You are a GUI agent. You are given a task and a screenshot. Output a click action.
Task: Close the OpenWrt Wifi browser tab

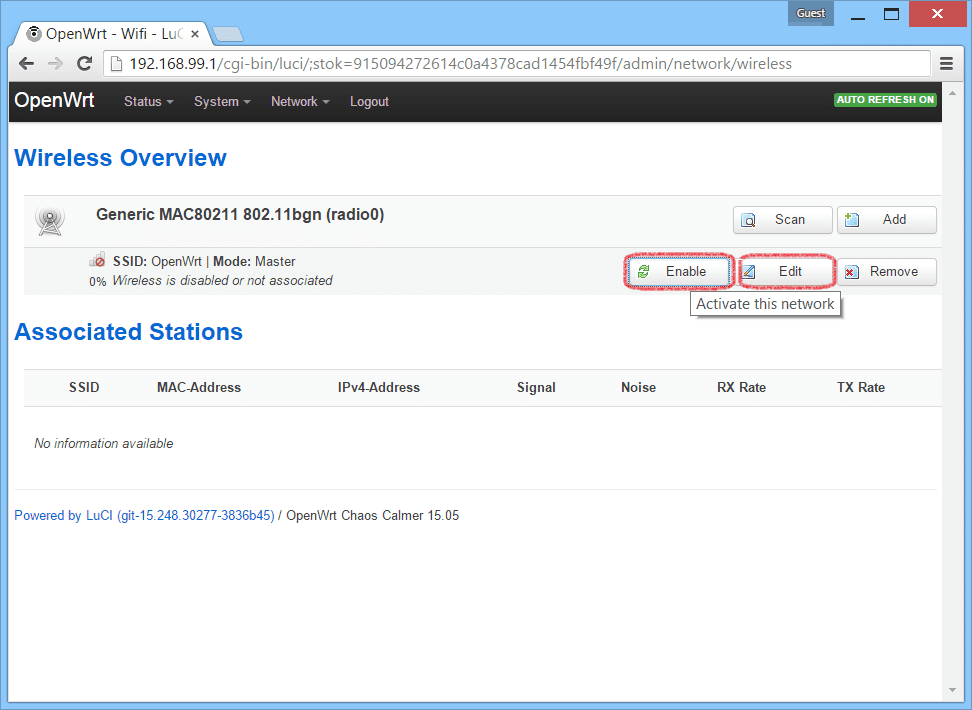coord(195,34)
